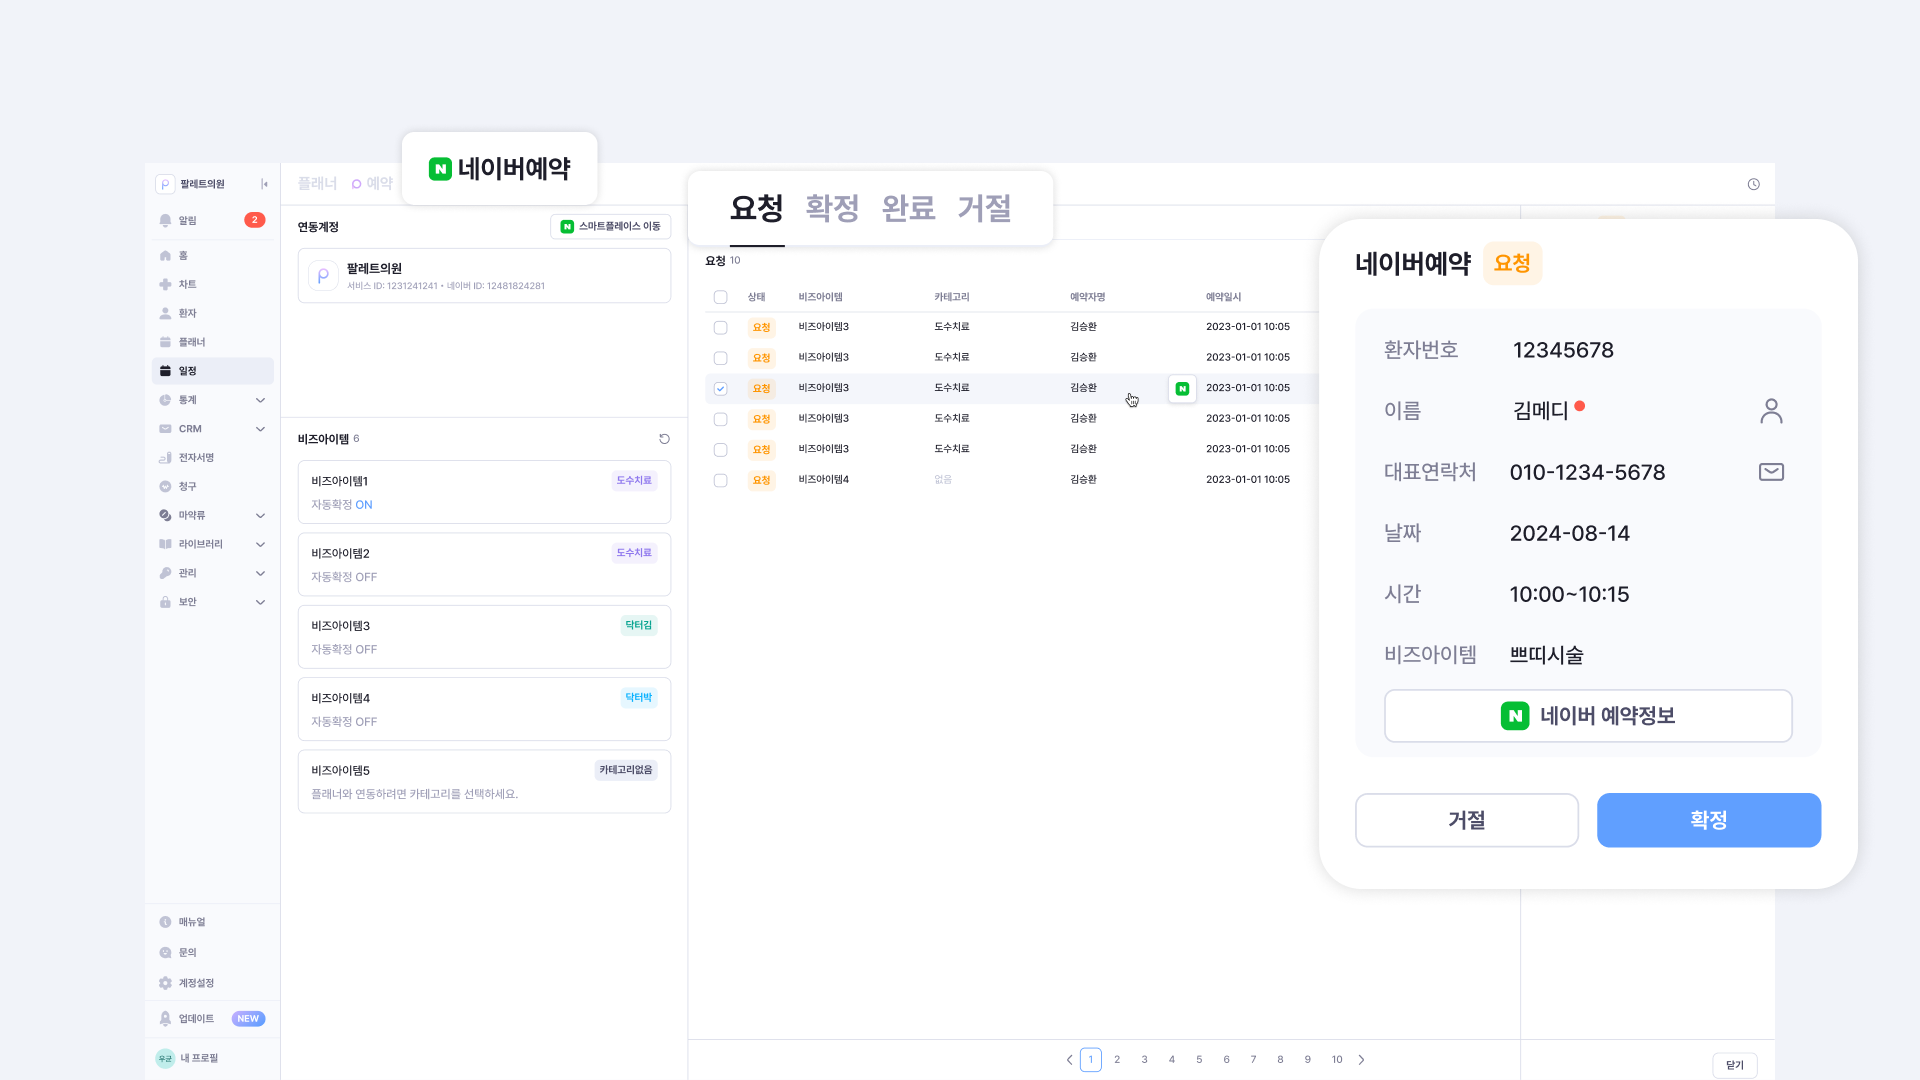Click the 팔레트의원 logo at sidebar top
Screen dimensions: 1920x1080
[165, 184]
